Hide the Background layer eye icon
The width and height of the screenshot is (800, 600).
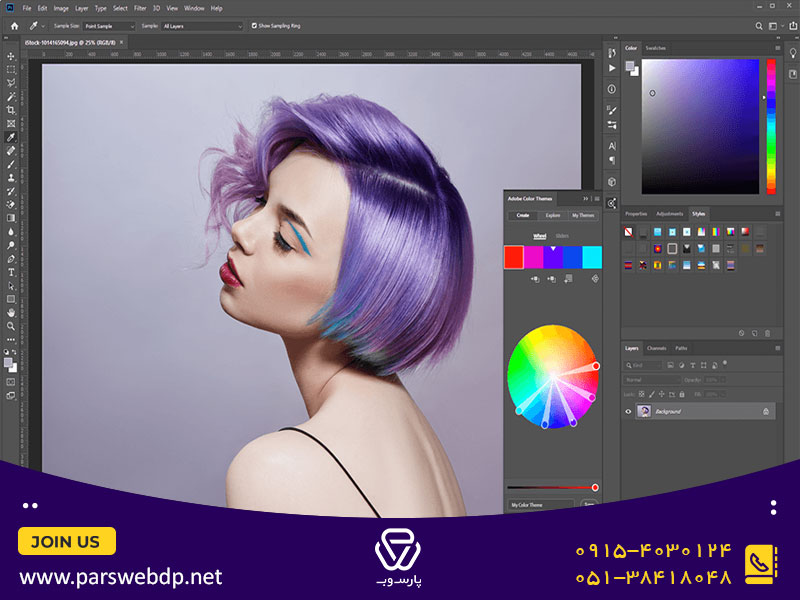click(628, 411)
